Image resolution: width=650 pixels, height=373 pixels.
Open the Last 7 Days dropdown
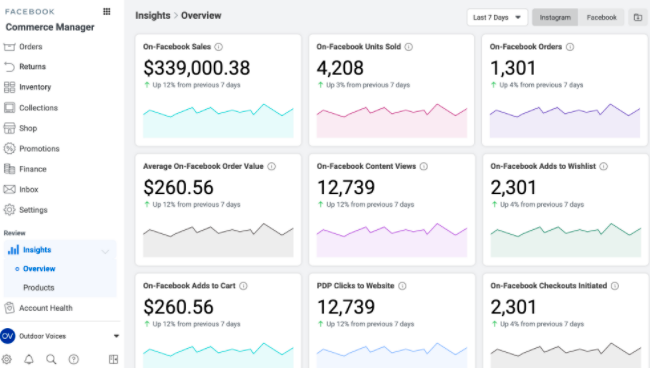[x=497, y=17]
